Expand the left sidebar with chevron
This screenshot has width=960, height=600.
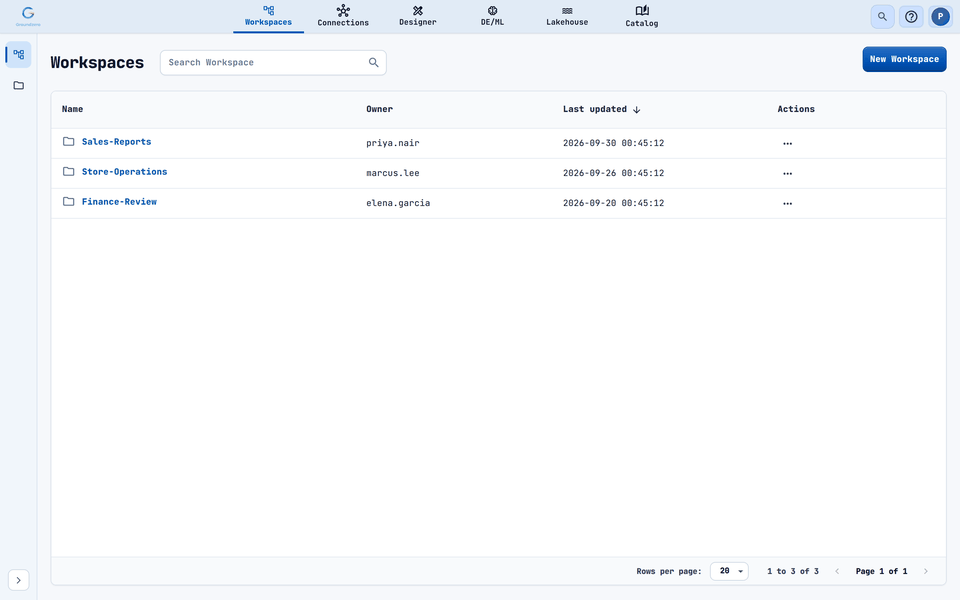pos(18,580)
